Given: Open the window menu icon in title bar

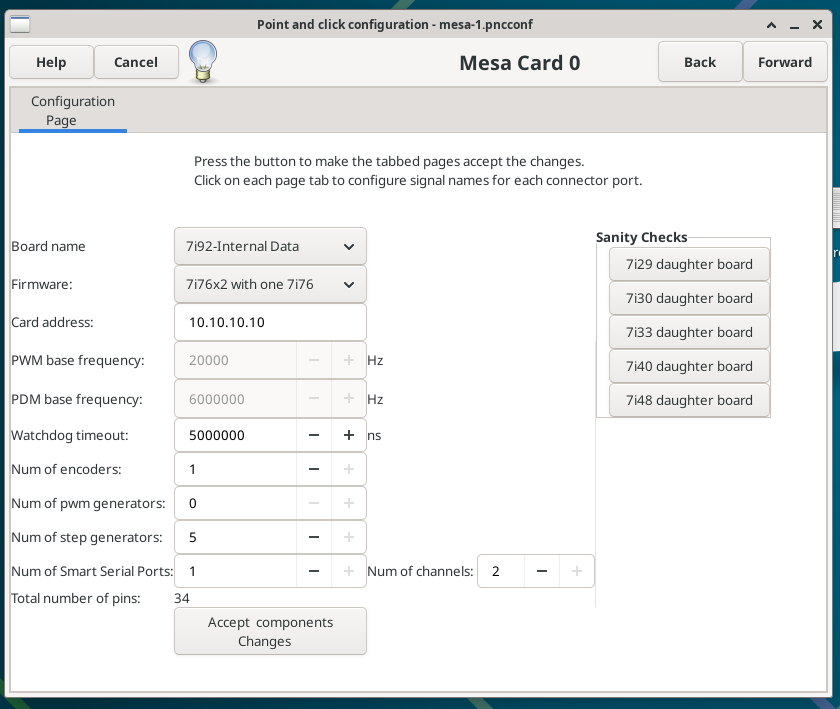Looking at the screenshot, I should point(20,24).
